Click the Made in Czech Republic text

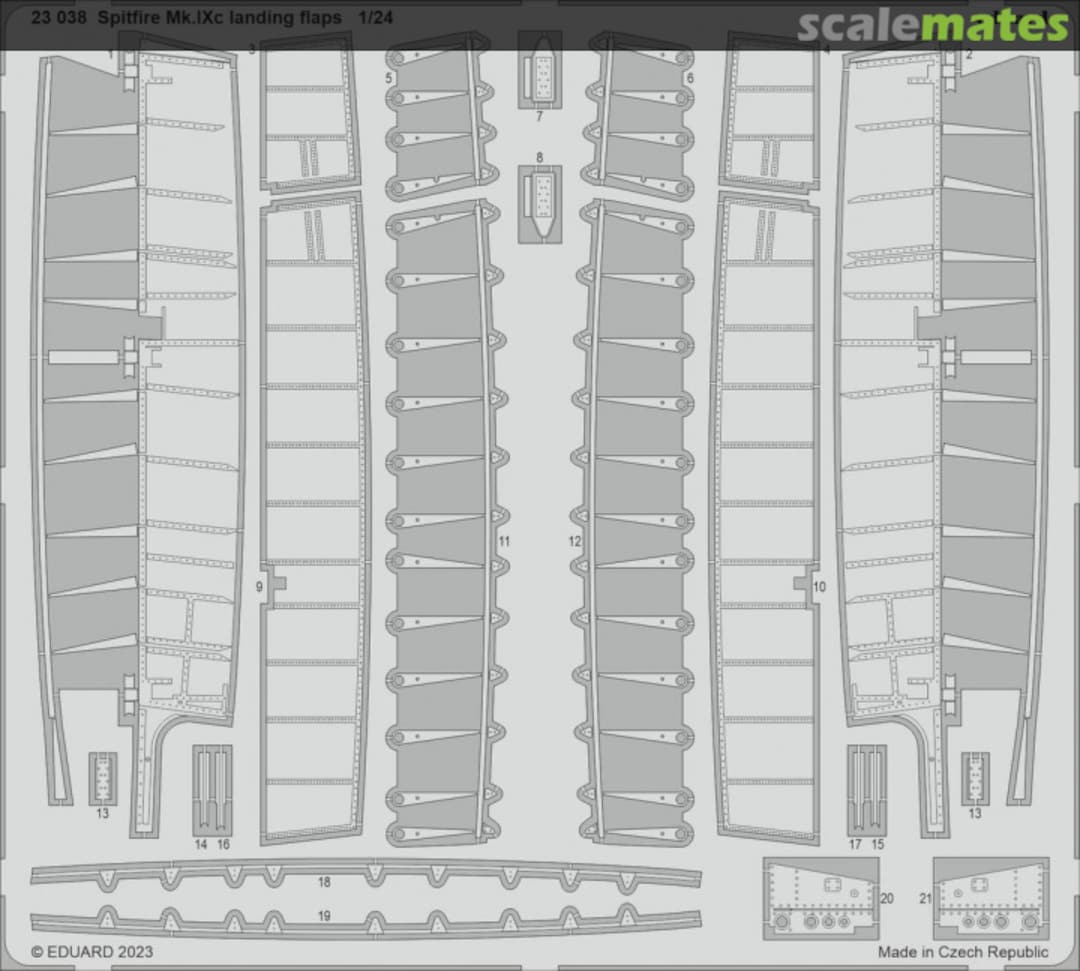tap(963, 952)
